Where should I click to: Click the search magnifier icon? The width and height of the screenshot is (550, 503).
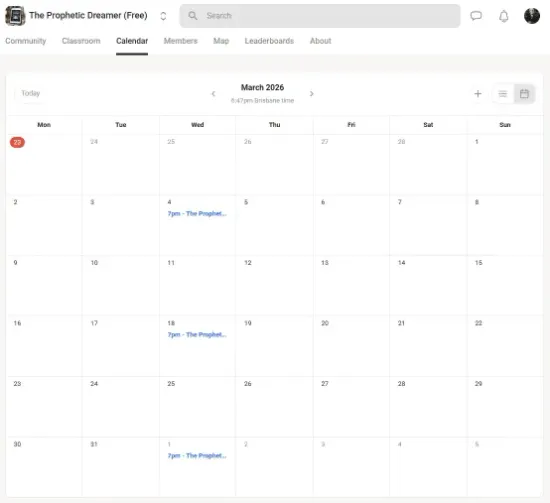pos(193,16)
